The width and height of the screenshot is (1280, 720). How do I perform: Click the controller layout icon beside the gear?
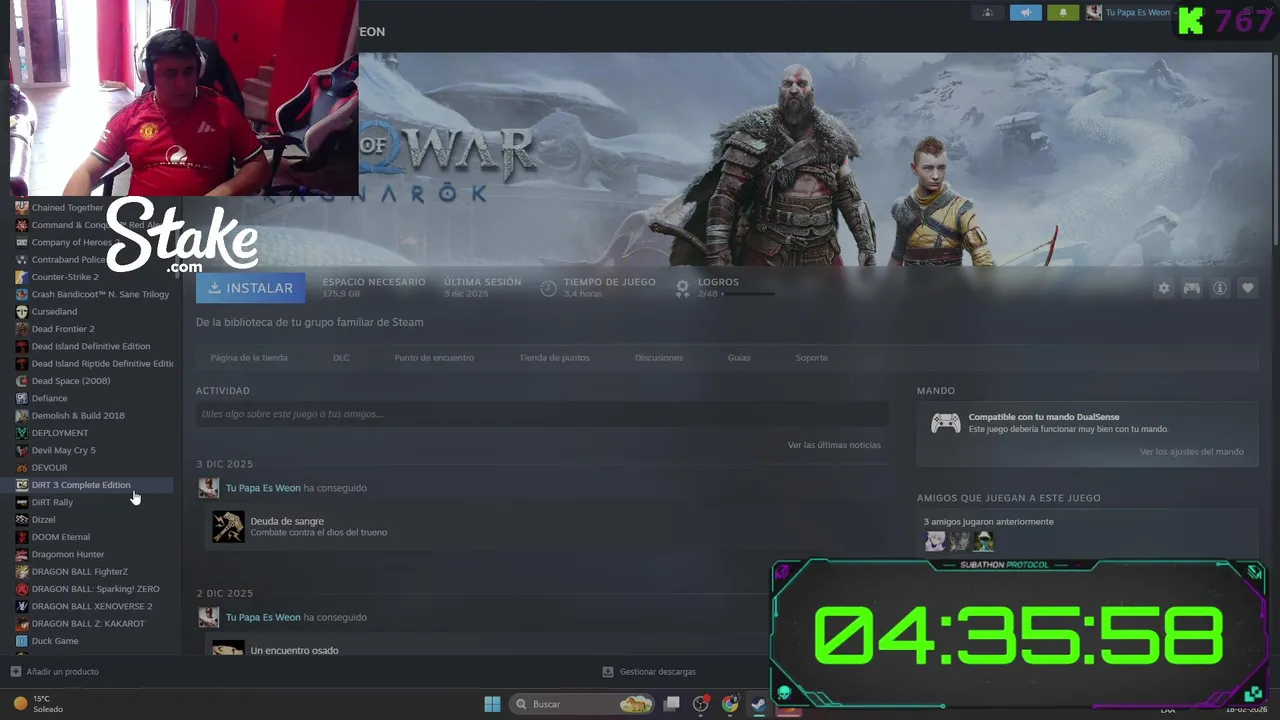[x=1192, y=288]
